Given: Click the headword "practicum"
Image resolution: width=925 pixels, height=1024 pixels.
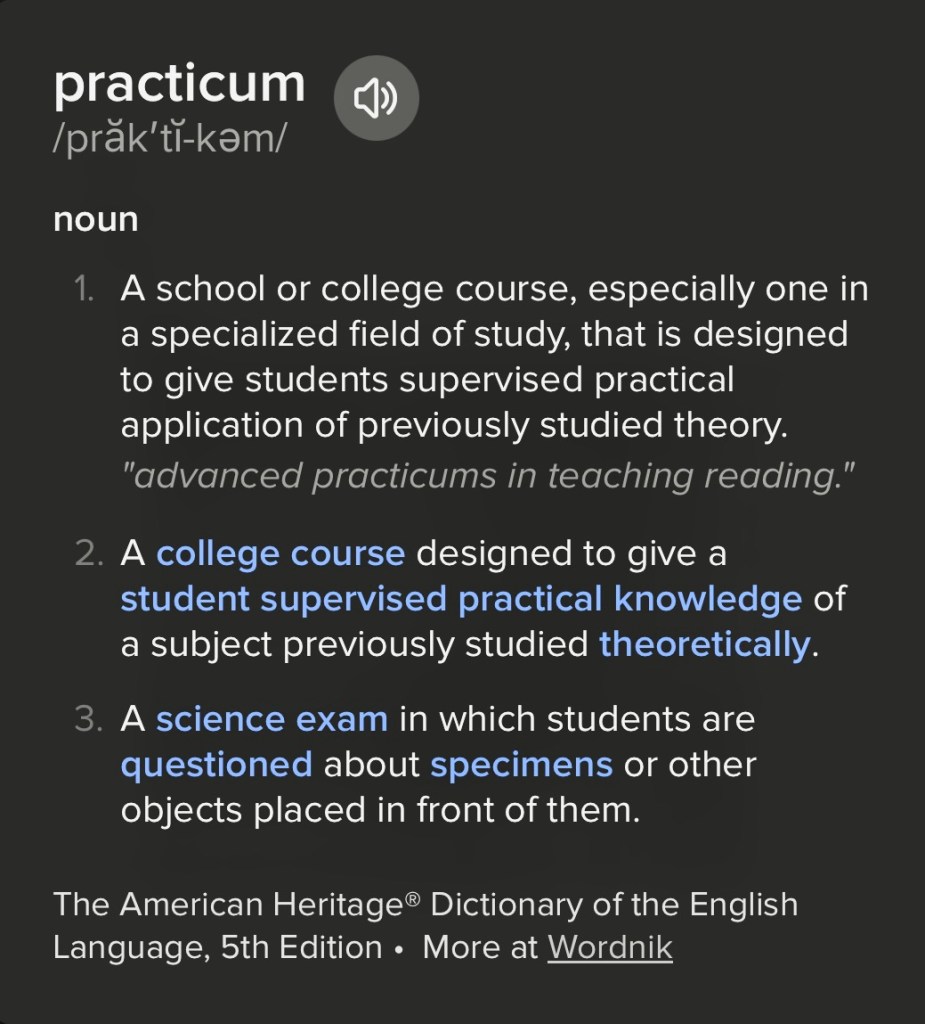Looking at the screenshot, I should click(179, 85).
